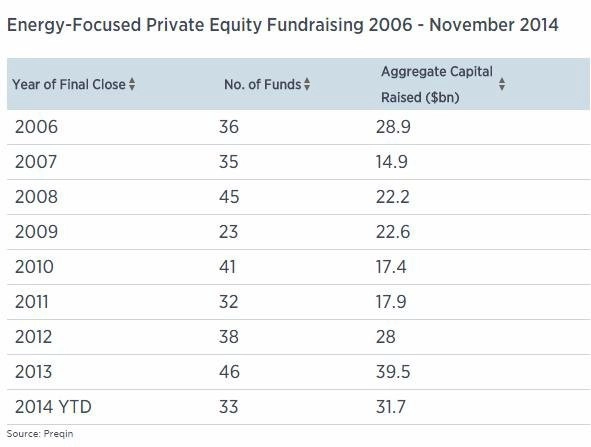Click the No. of Funds header label
This screenshot has height=447, width=591.
coord(263,84)
